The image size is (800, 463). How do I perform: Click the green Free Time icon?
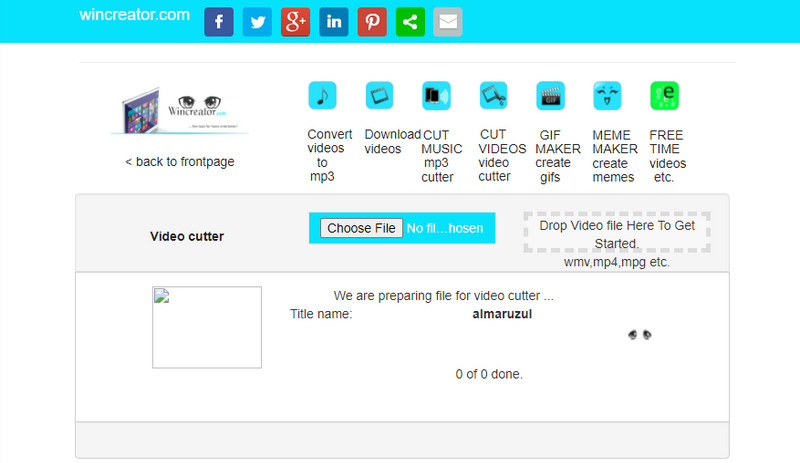pos(664,95)
